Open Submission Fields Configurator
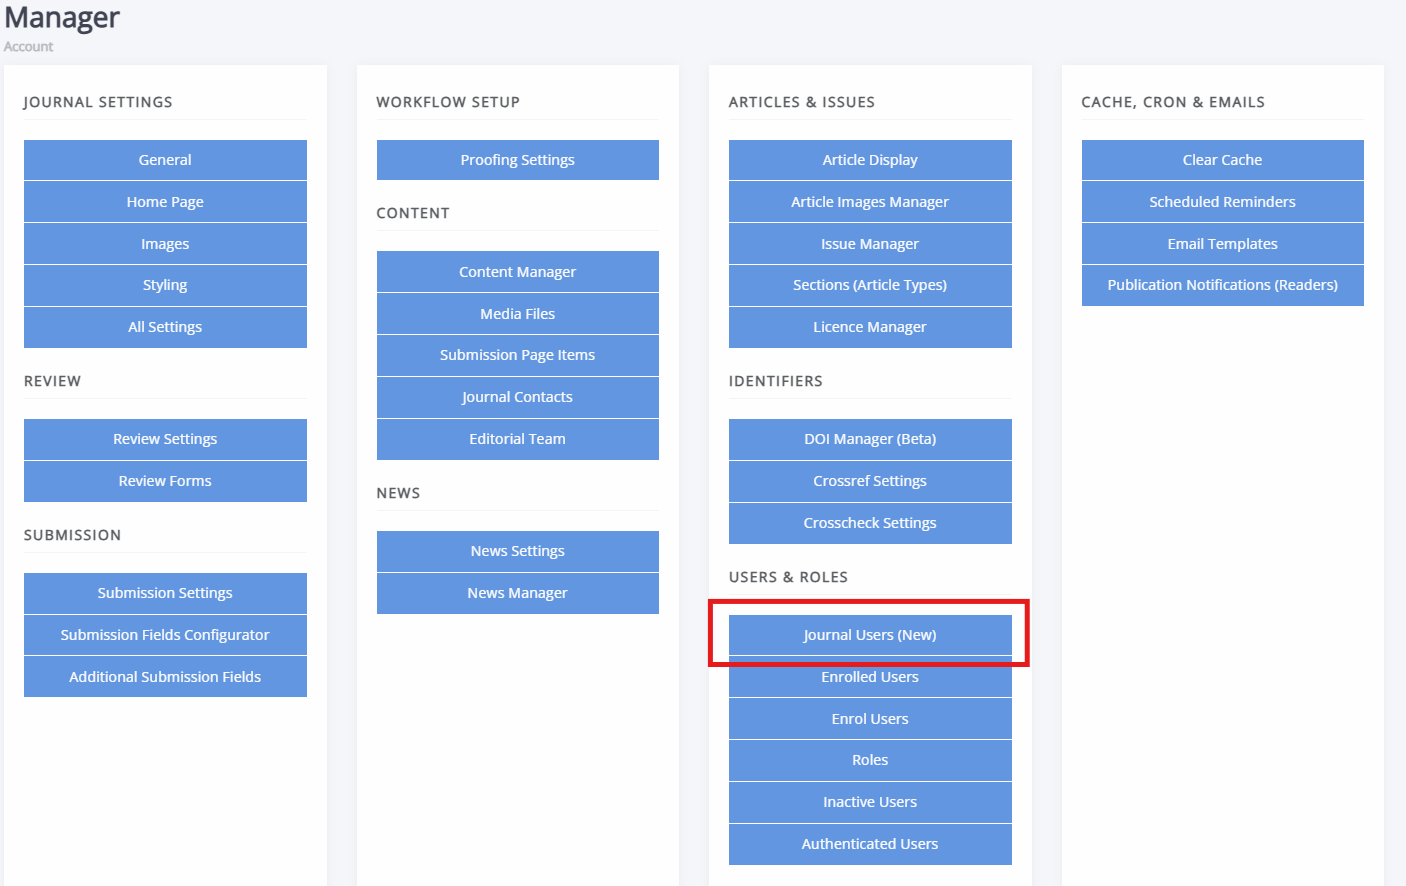Screen dimensions: 1406x886 [165, 635]
